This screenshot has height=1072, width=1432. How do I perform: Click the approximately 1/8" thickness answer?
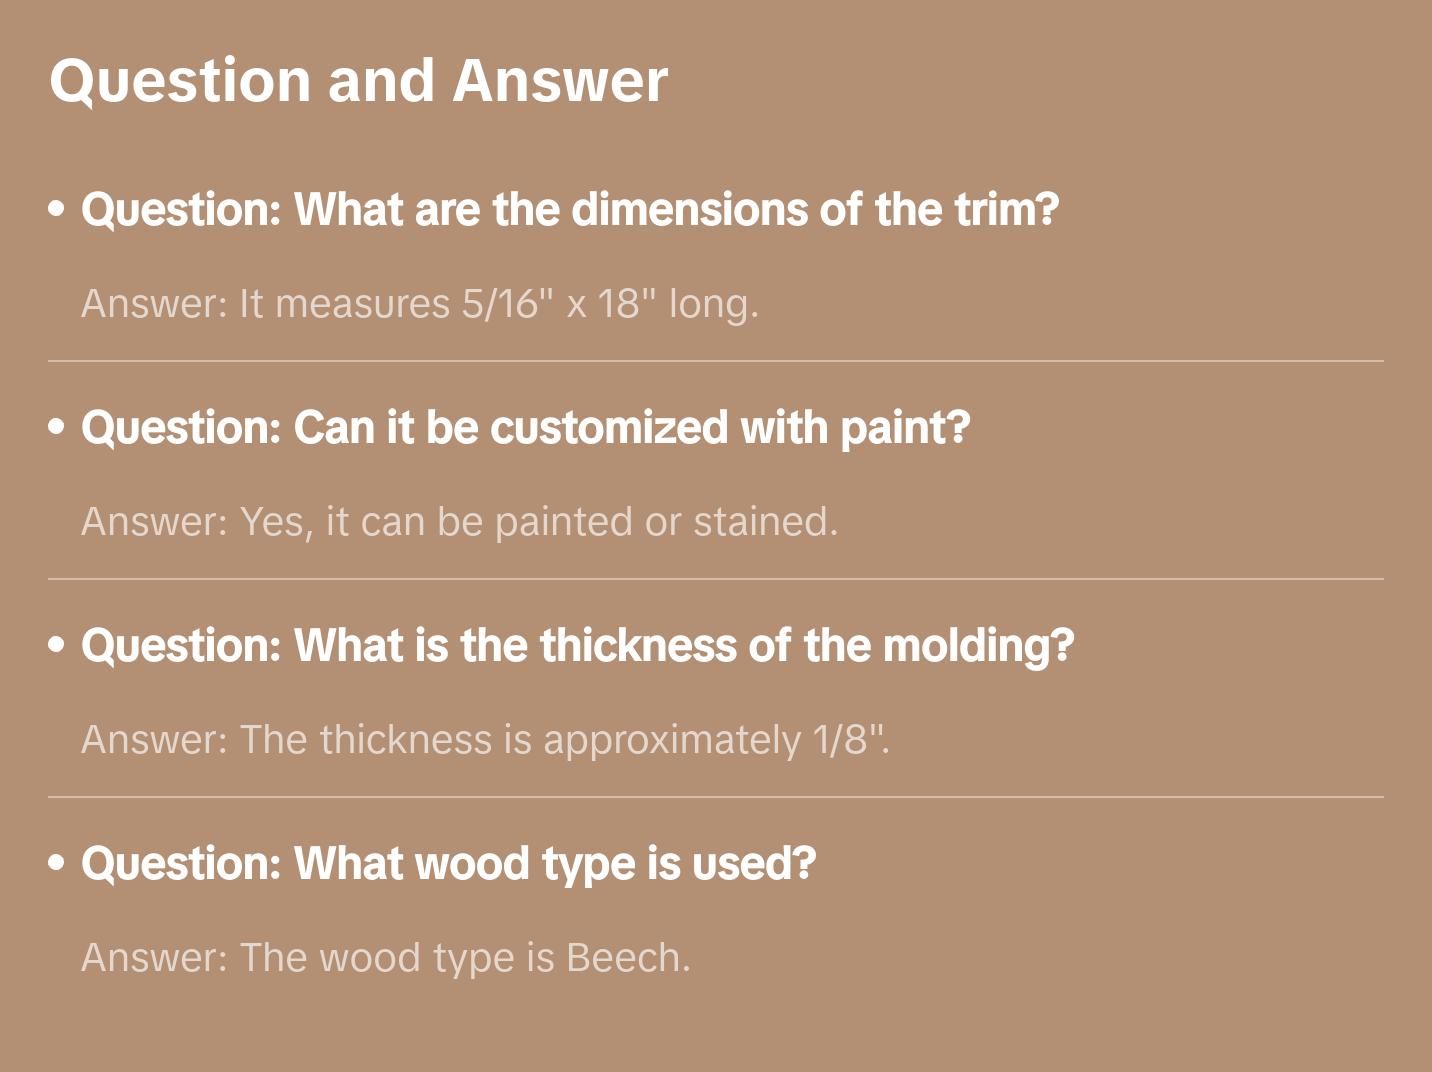click(x=485, y=740)
